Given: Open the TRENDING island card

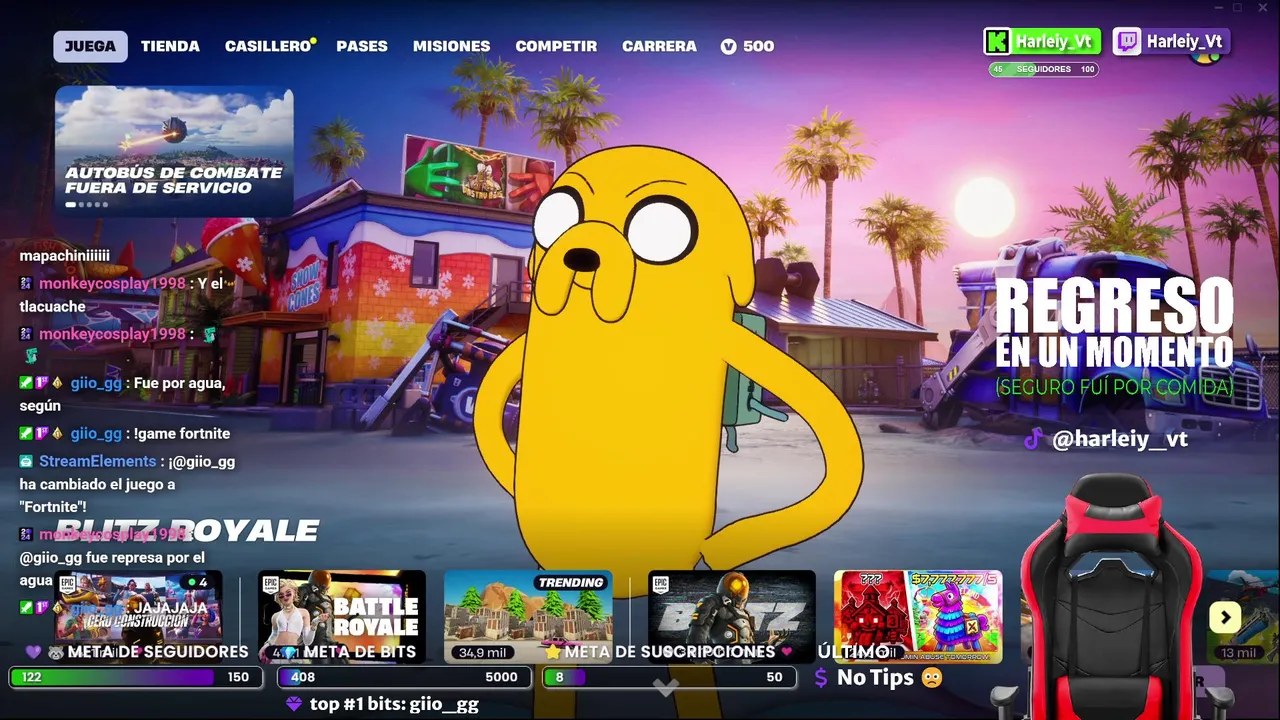Looking at the screenshot, I should [x=528, y=616].
